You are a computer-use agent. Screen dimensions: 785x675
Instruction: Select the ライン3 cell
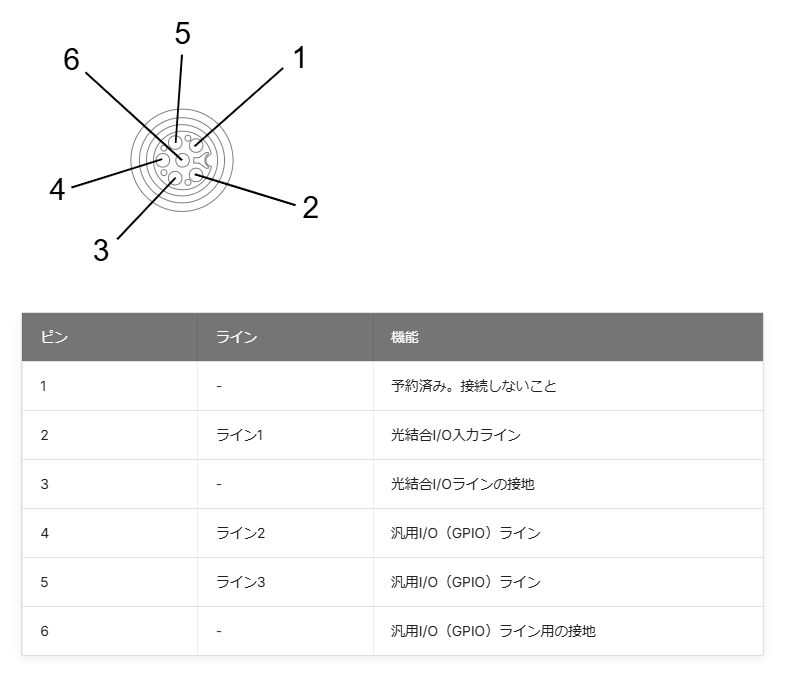[x=285, y=582]
